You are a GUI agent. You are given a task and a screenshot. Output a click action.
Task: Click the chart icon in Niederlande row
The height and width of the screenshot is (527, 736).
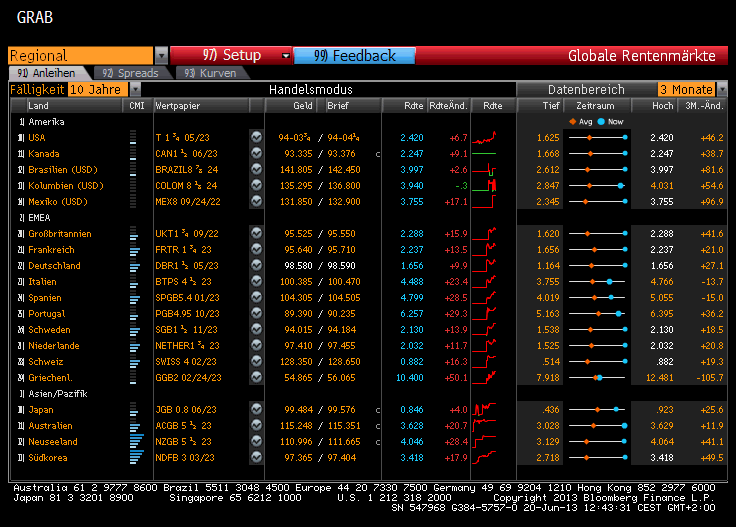pos(256,345)
